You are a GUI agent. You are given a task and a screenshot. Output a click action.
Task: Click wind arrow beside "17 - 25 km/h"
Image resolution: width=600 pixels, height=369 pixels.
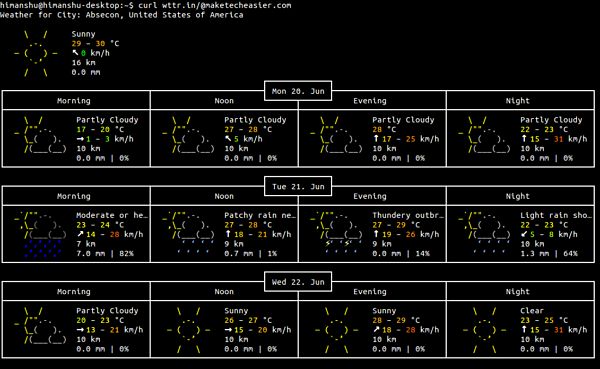coord(376,139)
